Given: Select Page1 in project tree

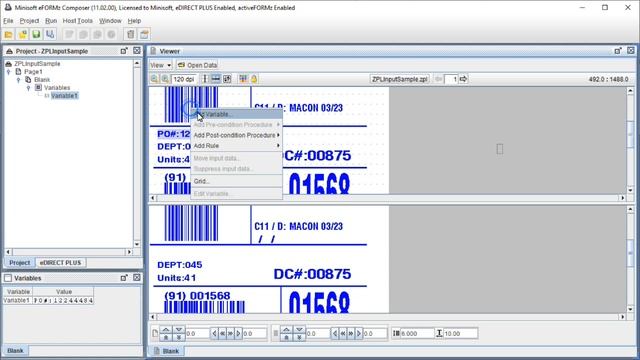Looking at the screenshot, I should pyautogui.click(x=33, y=72).
